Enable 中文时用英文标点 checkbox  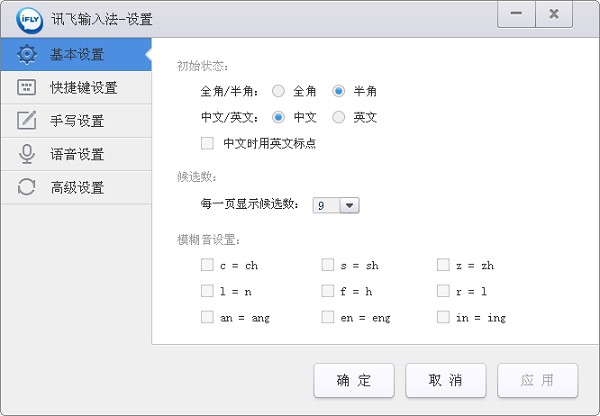coord(207,143)
